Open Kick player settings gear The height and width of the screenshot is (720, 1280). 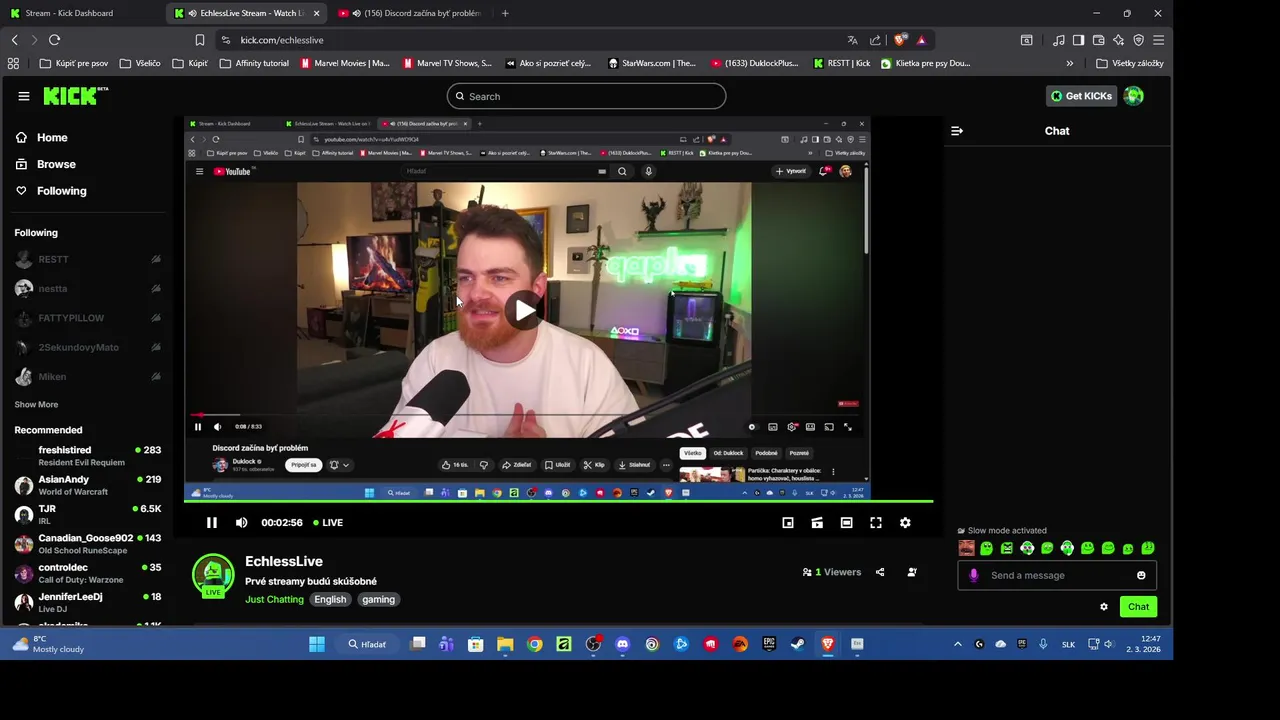pyautogui.click(x=905, y=522)
